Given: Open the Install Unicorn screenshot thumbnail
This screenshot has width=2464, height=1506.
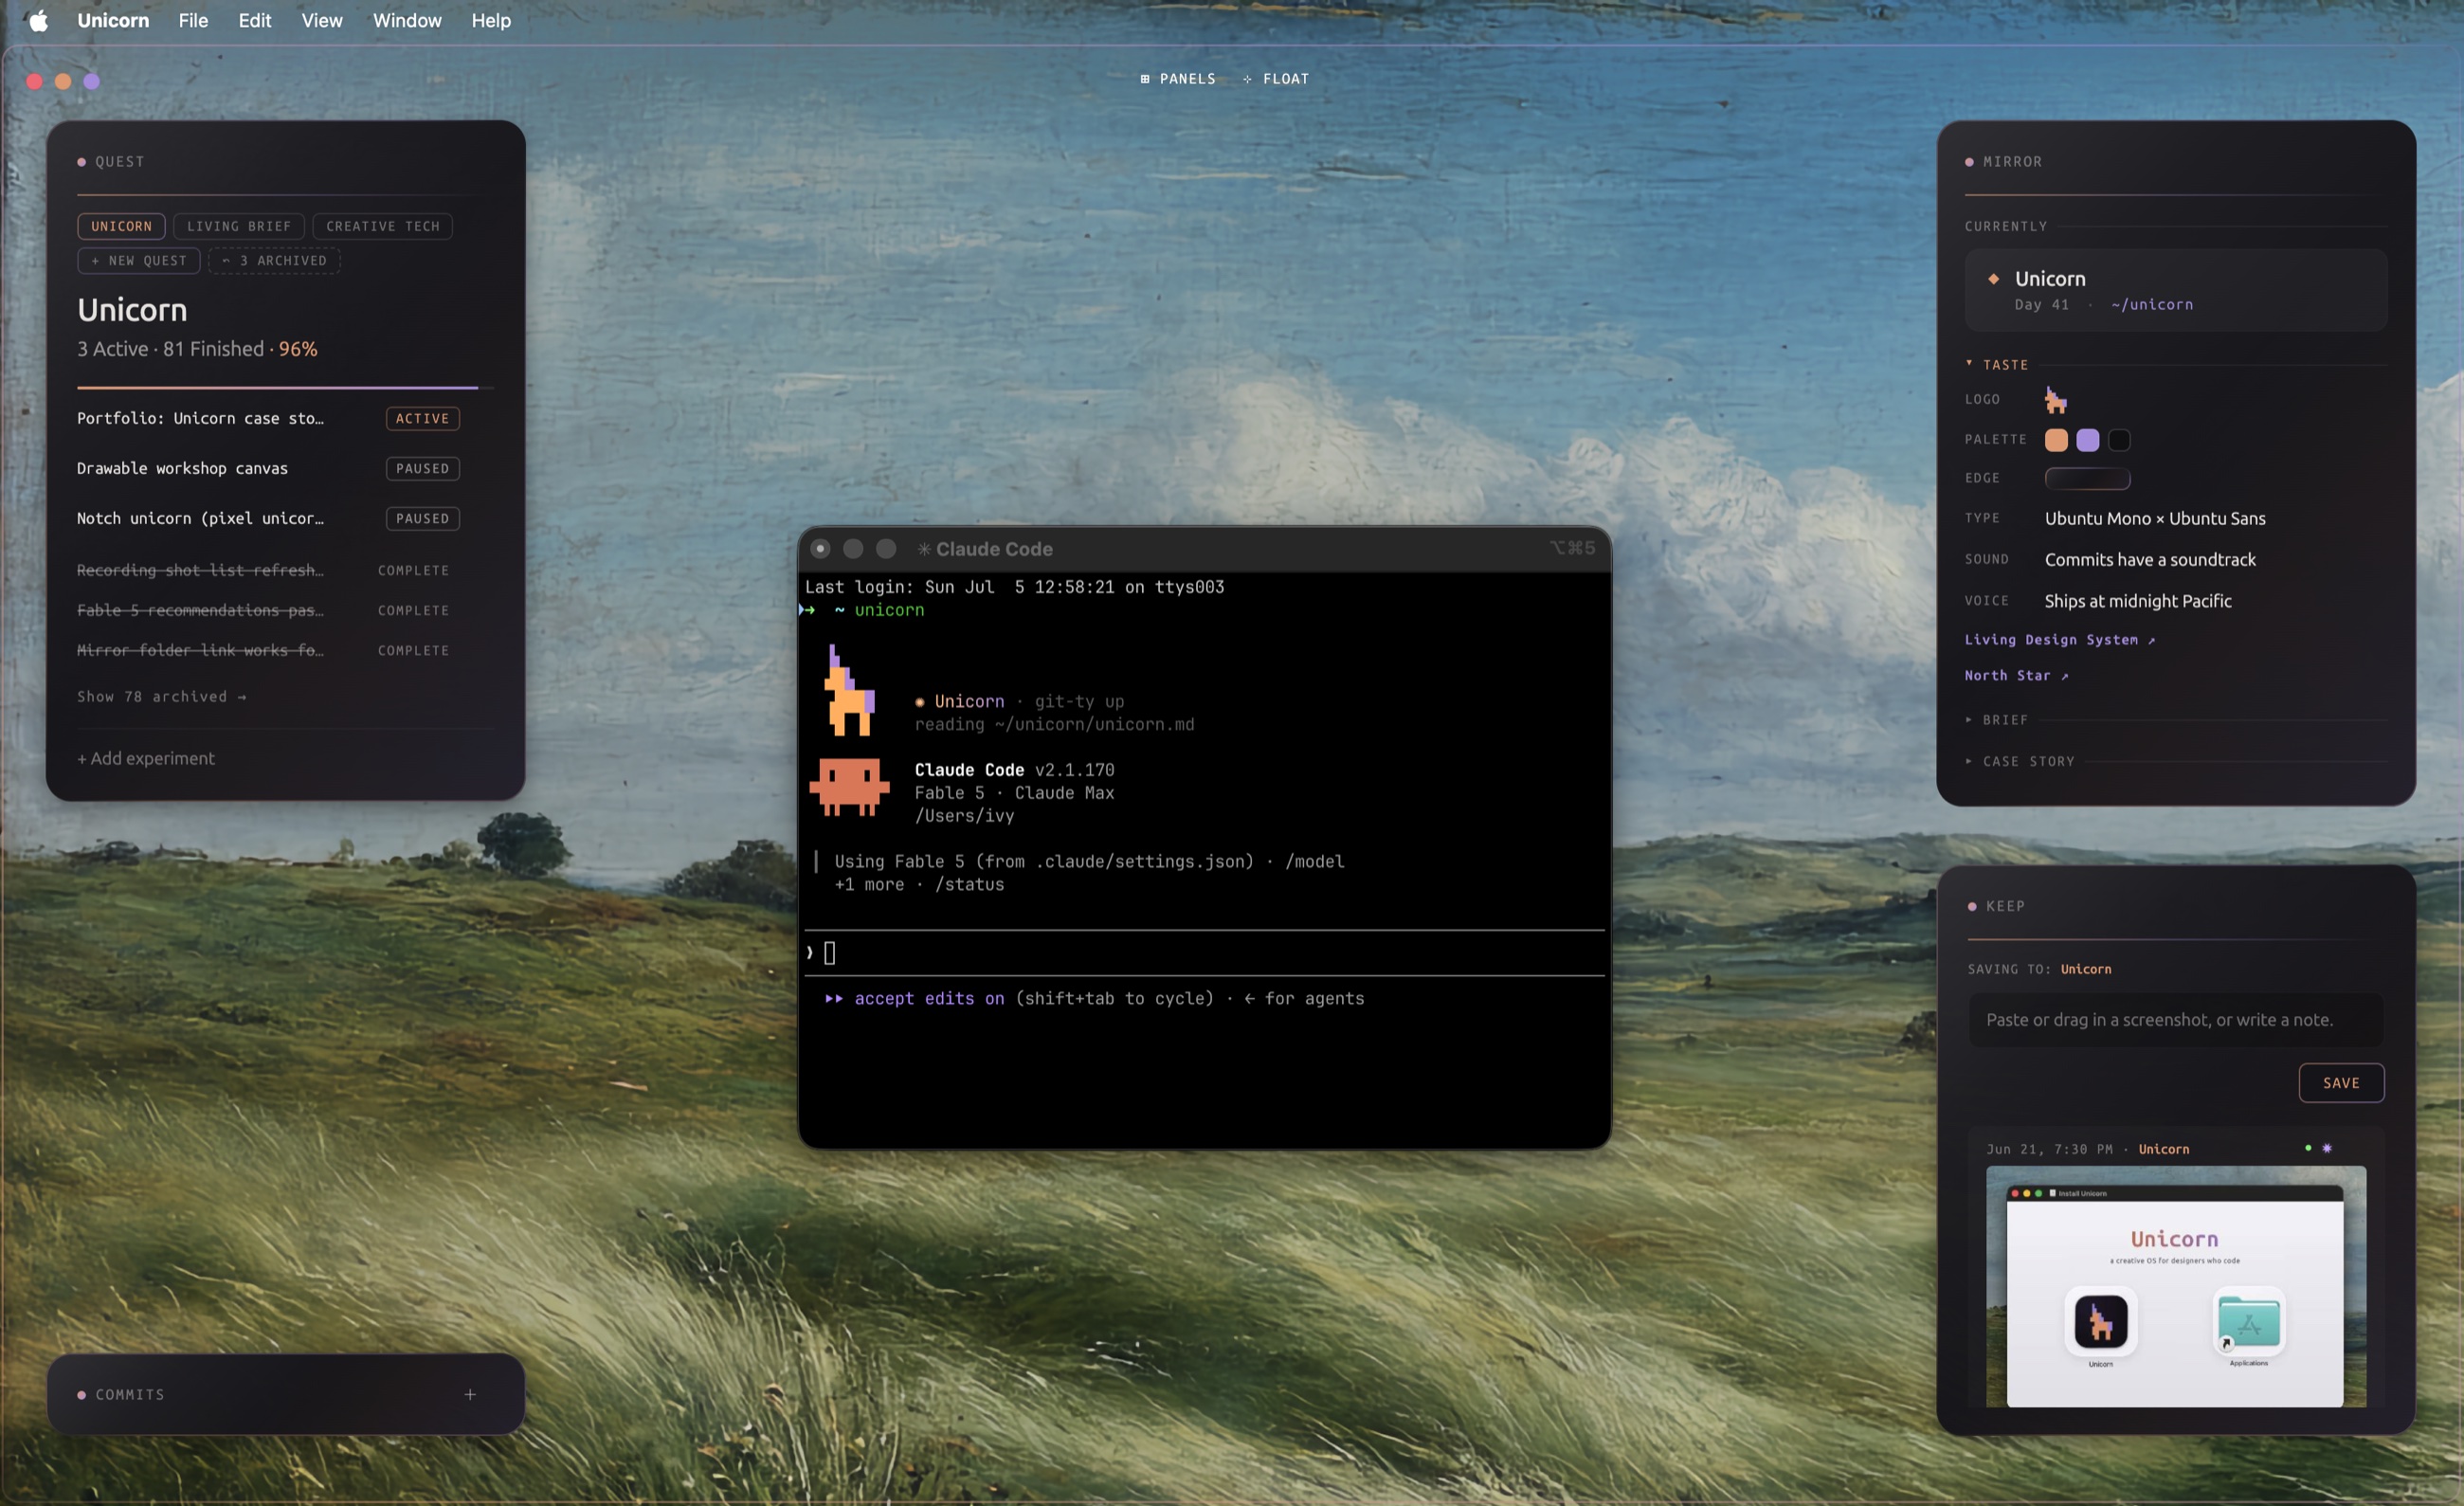Looking at the screenshot, I should [2176, 1286].
